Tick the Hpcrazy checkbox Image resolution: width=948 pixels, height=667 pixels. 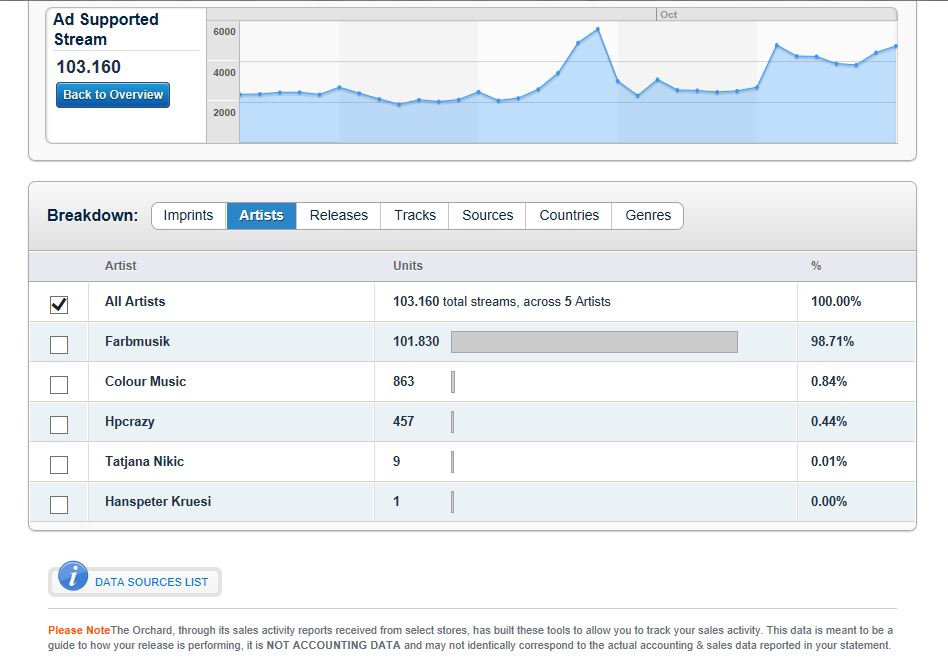pos(59,425)
